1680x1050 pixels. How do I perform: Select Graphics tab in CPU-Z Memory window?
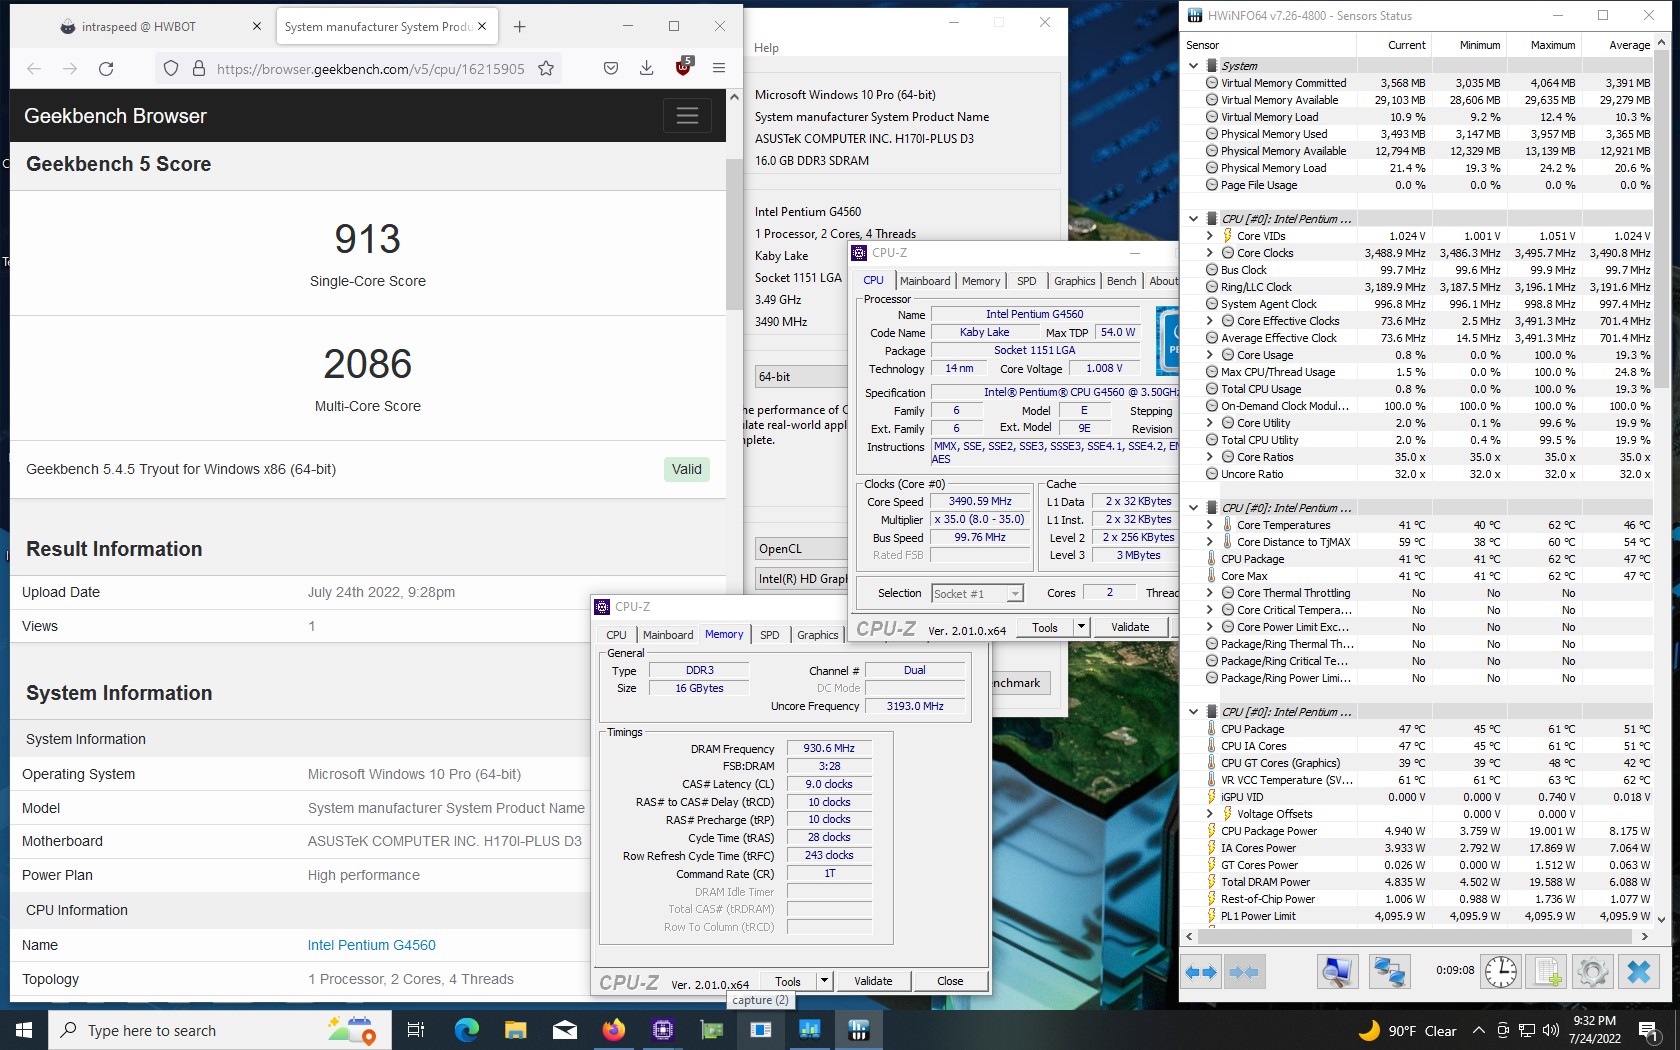tap(817, 635)
